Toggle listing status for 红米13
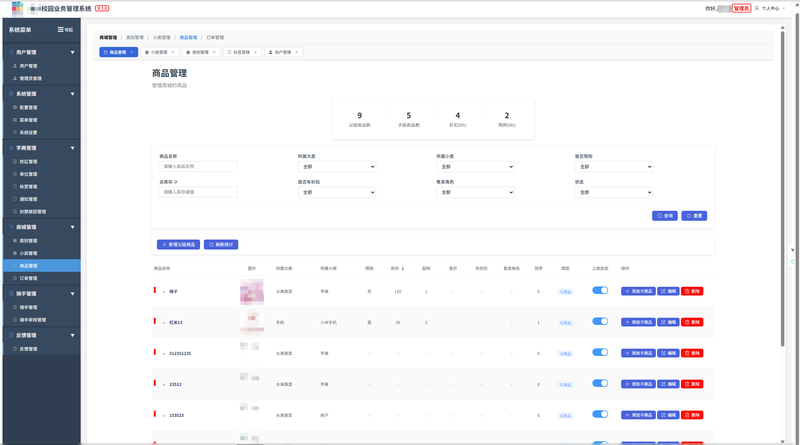Viewport: 800px width, 445px height. [600, 322]
